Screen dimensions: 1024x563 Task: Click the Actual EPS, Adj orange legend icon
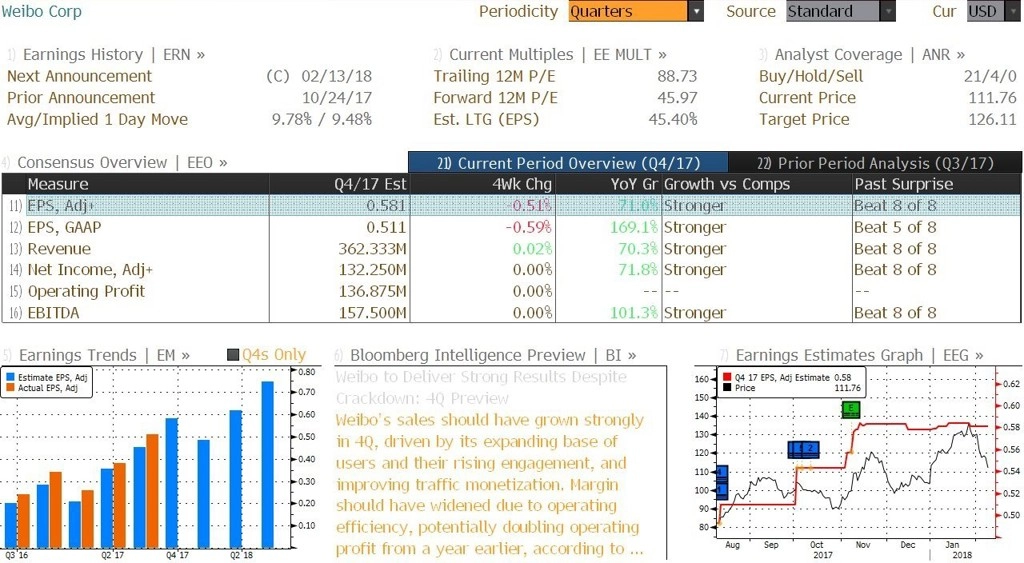click(10, 388)
